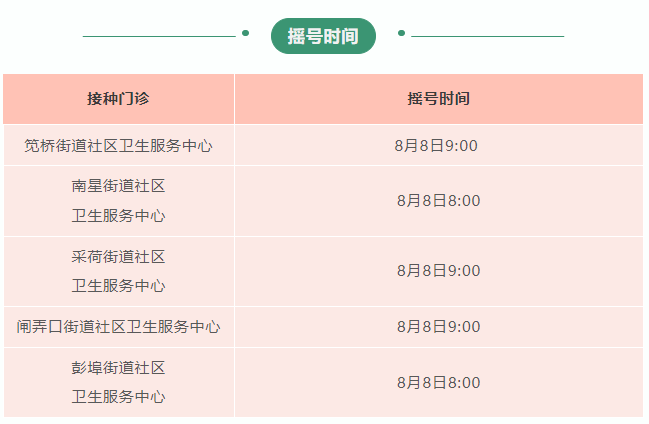Click the green dot left of title badge
The height and width of the screenshot is (424, 649).
pos(245,33)
